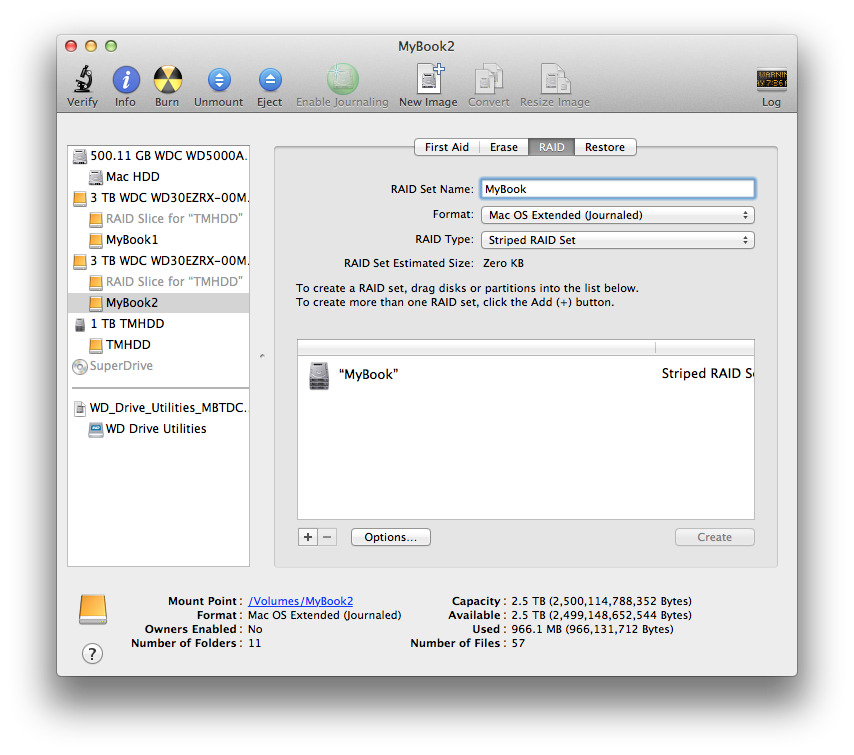Select RAID Slice above MyBook1
Viewport: 854px width, 755px height.
(159, 219)
